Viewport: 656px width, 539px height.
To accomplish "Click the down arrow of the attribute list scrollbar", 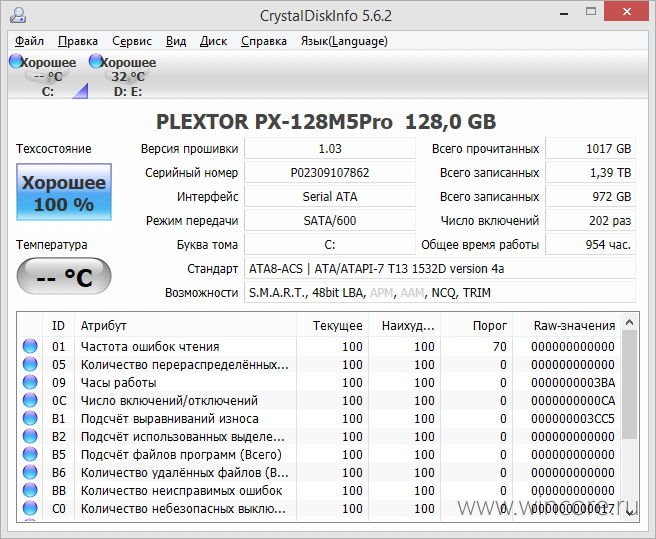I will coord(630,512).
